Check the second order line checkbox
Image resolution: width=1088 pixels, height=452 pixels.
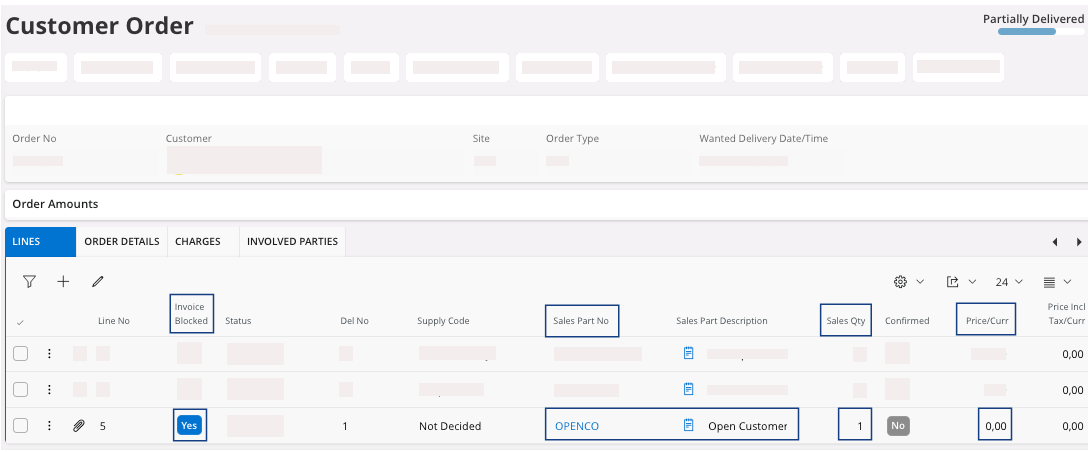tap(21, 389)
